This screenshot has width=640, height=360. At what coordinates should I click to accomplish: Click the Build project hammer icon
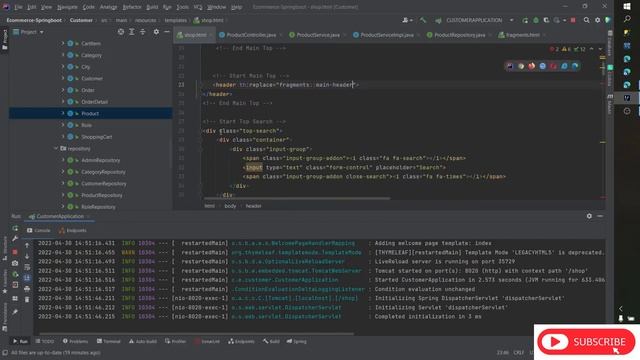[x=423, y=20]
